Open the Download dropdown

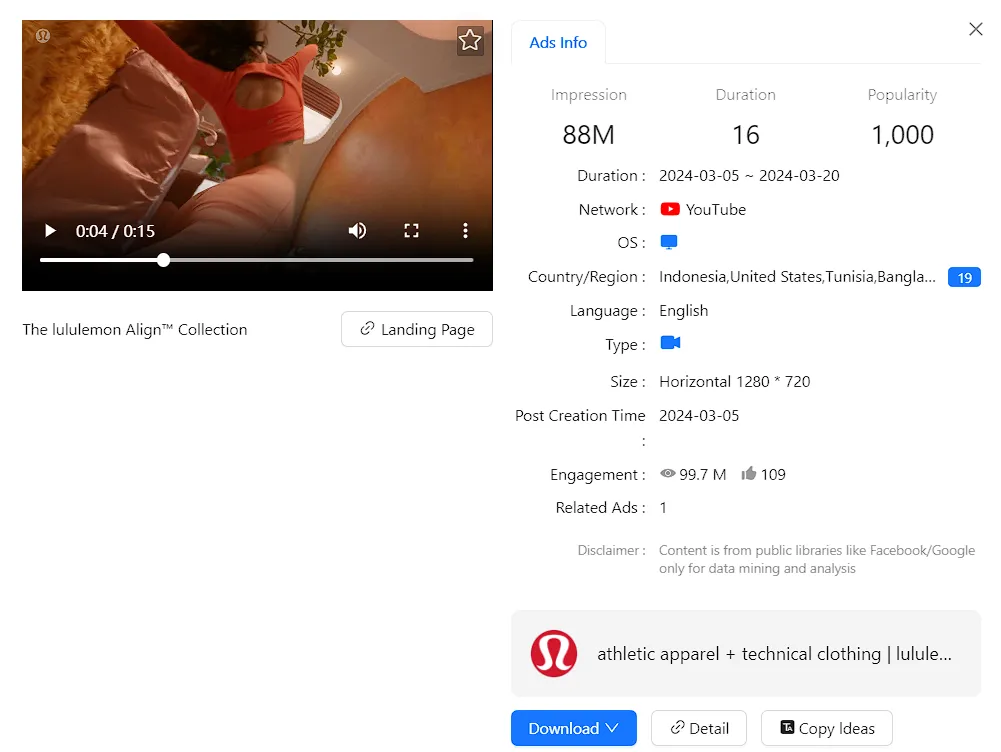574,728
